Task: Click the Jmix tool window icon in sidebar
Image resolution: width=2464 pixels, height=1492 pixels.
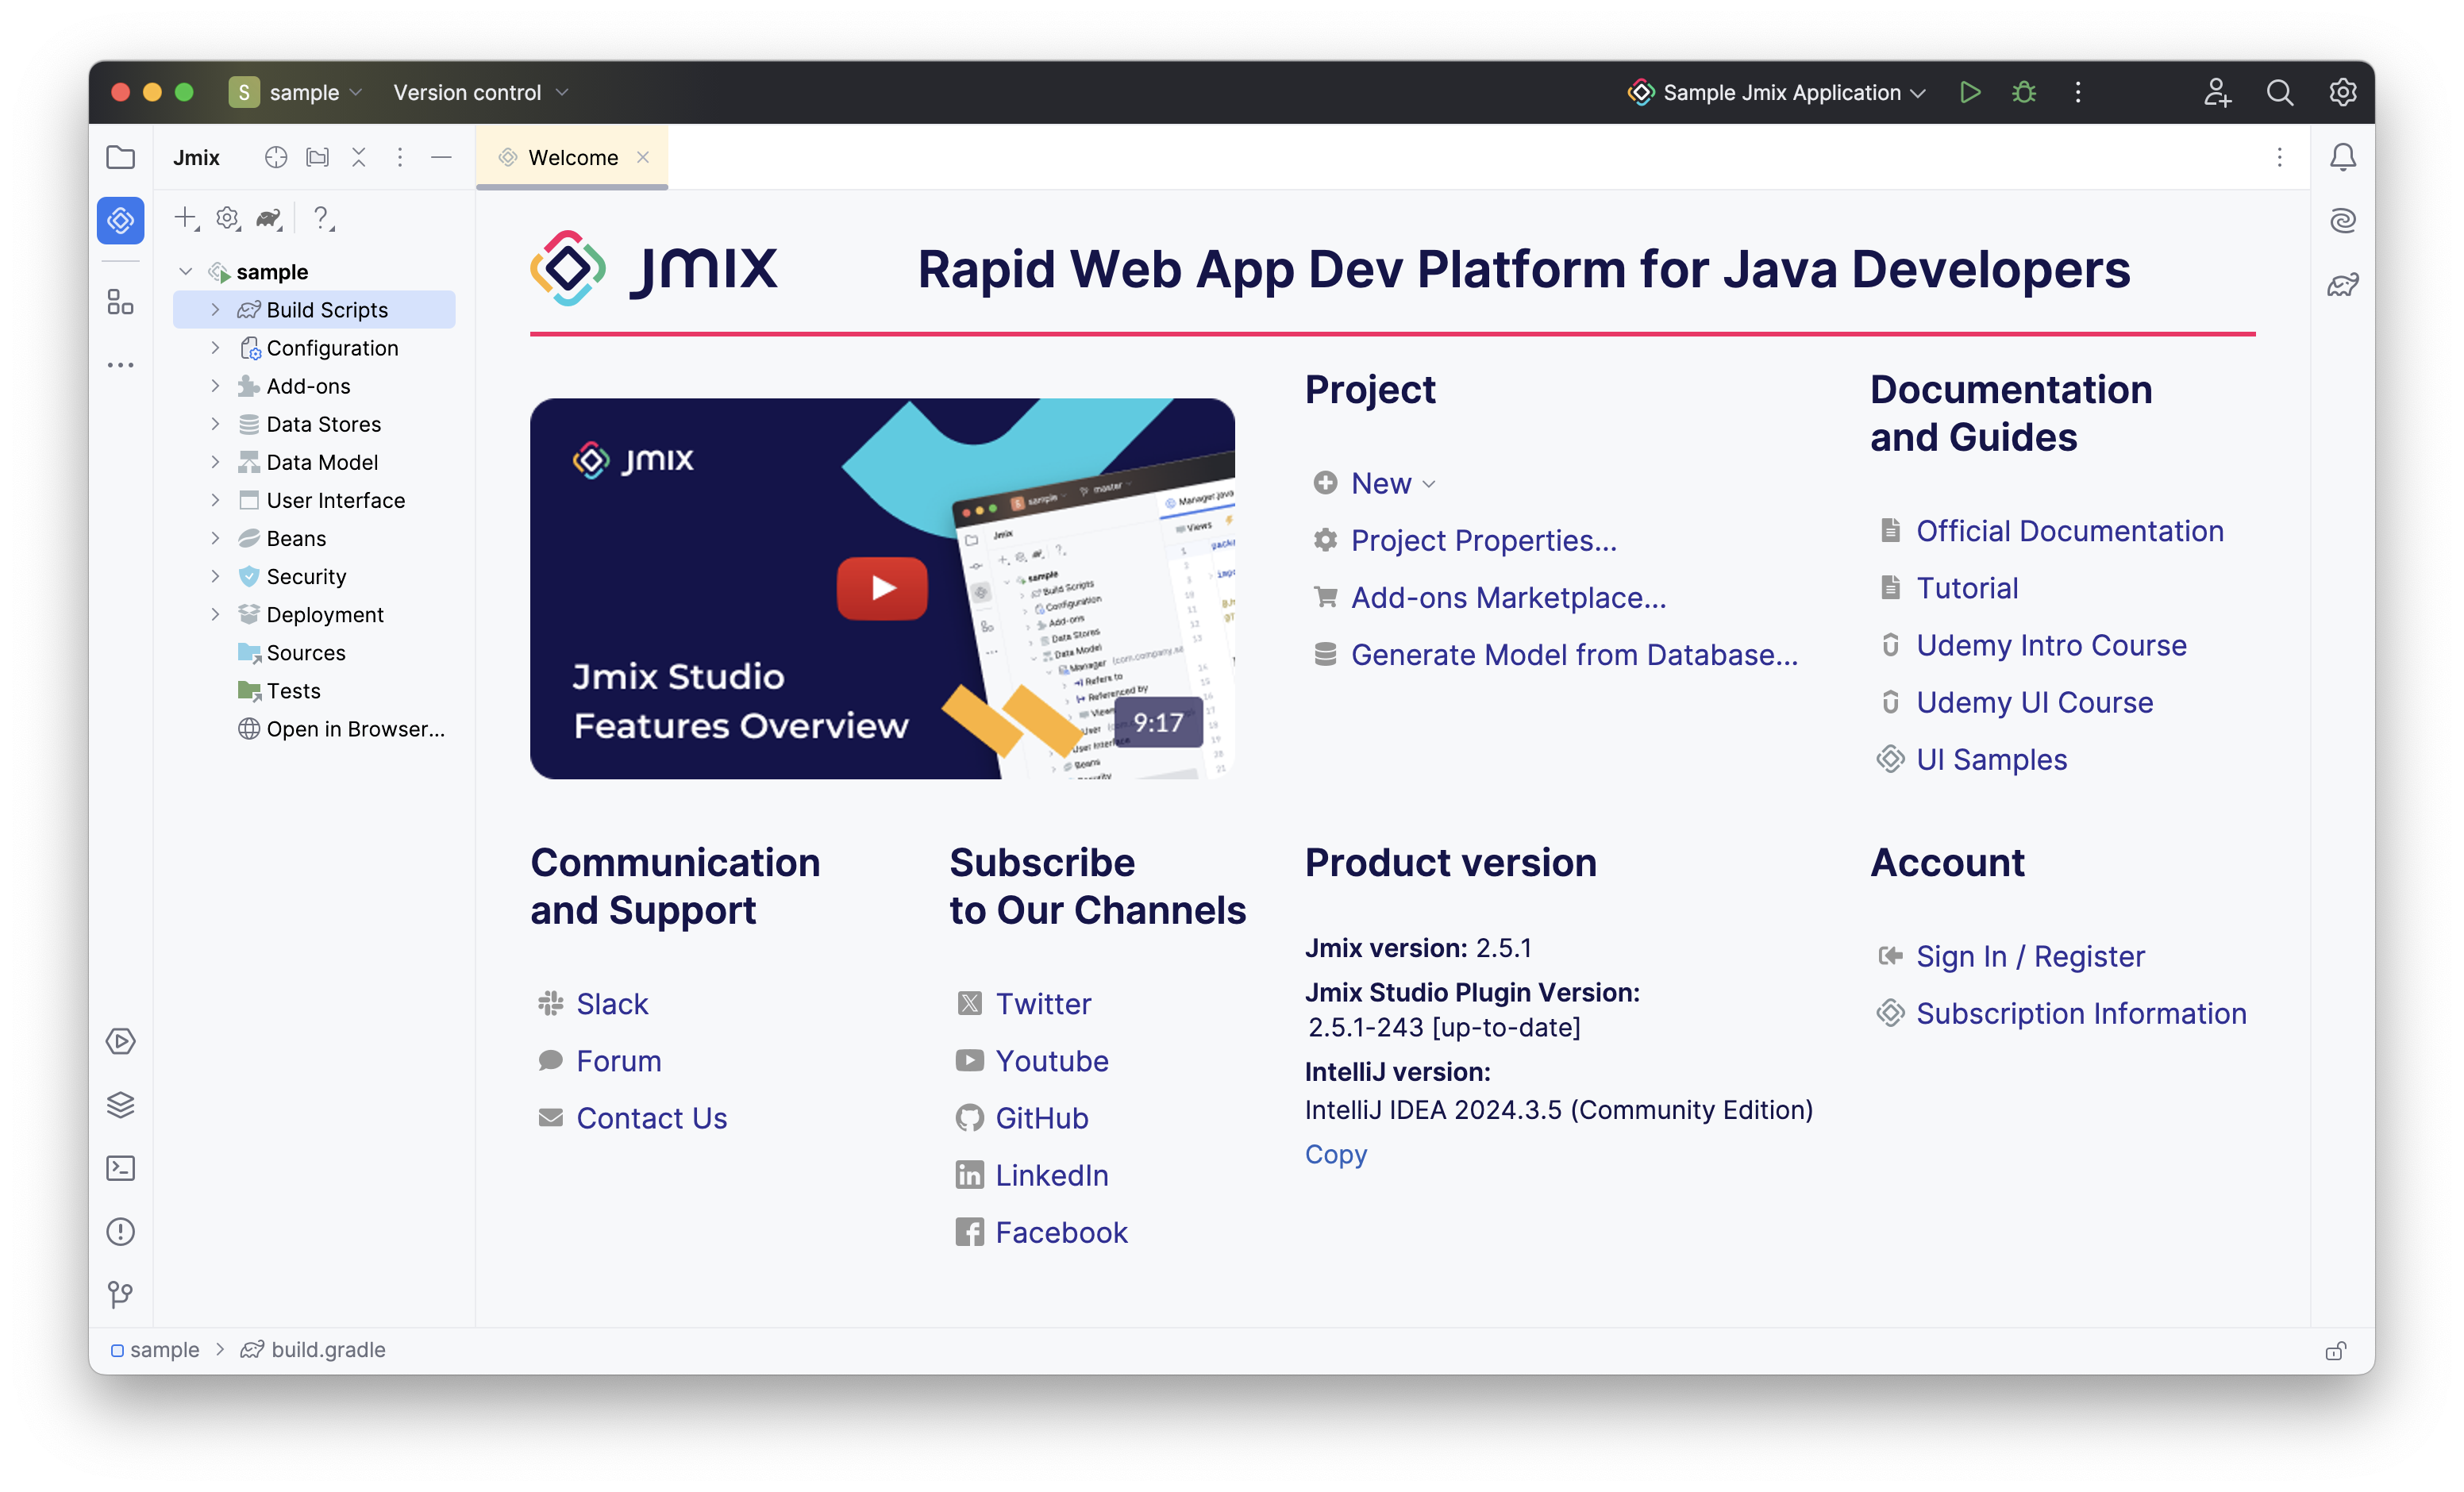Action: (120, 220)
